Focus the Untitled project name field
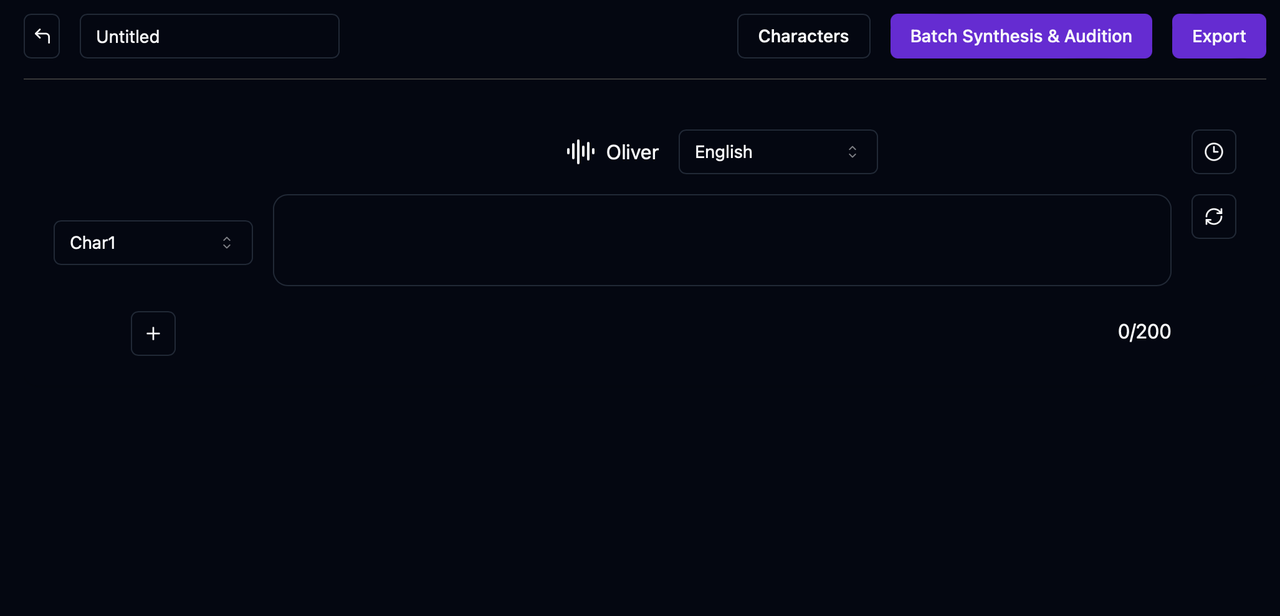The width and height of the screenshot is (1280, 616). coord(210,36)
